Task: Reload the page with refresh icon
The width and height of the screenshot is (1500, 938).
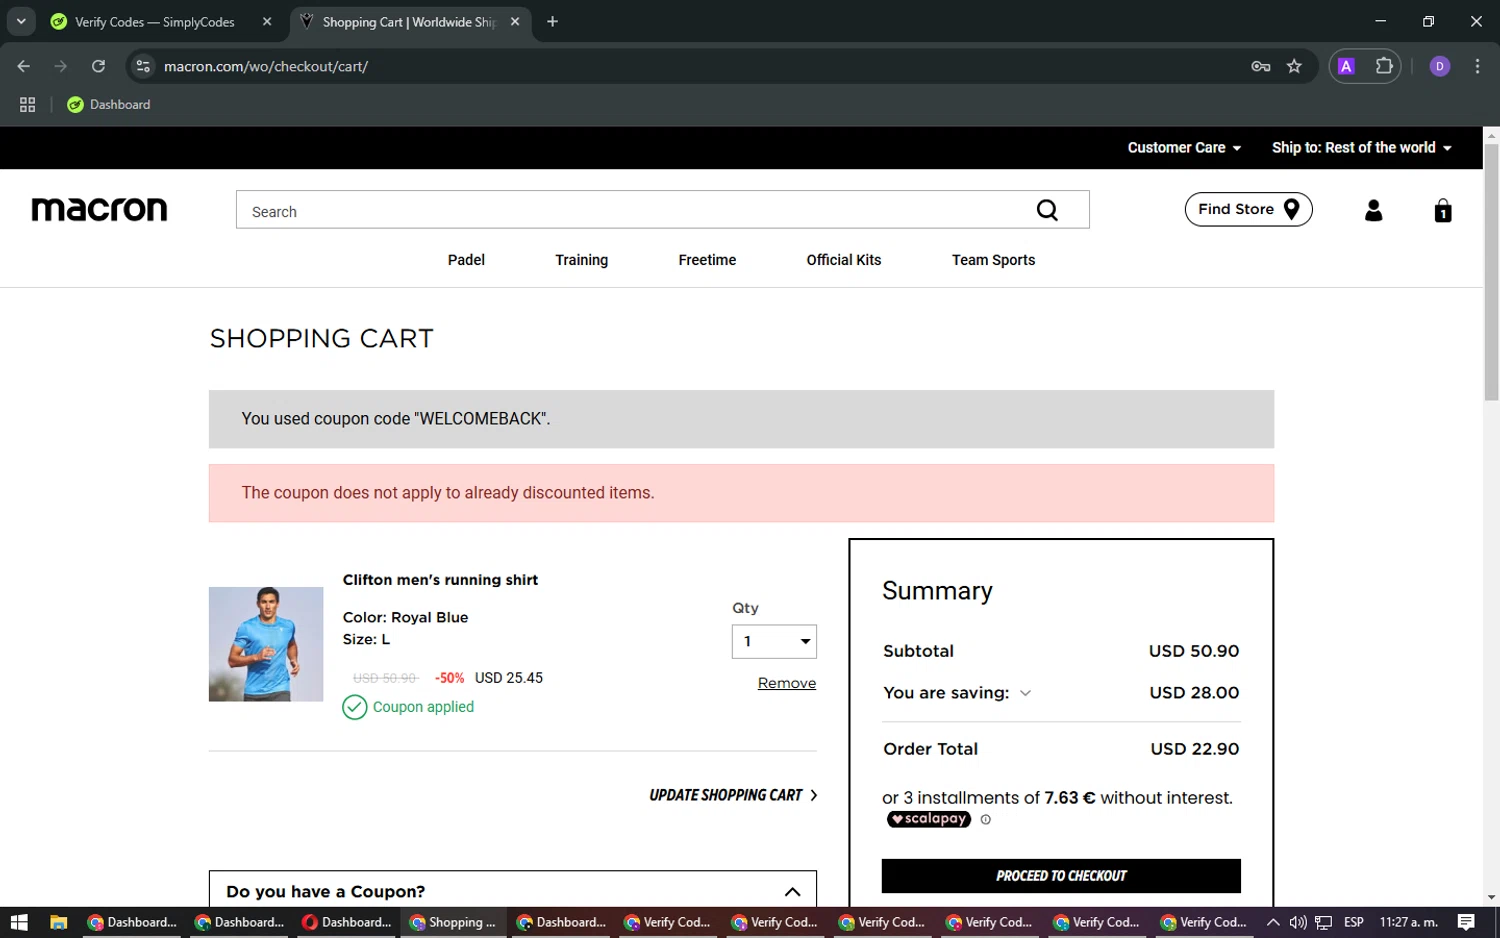Action: pos(98,66)
